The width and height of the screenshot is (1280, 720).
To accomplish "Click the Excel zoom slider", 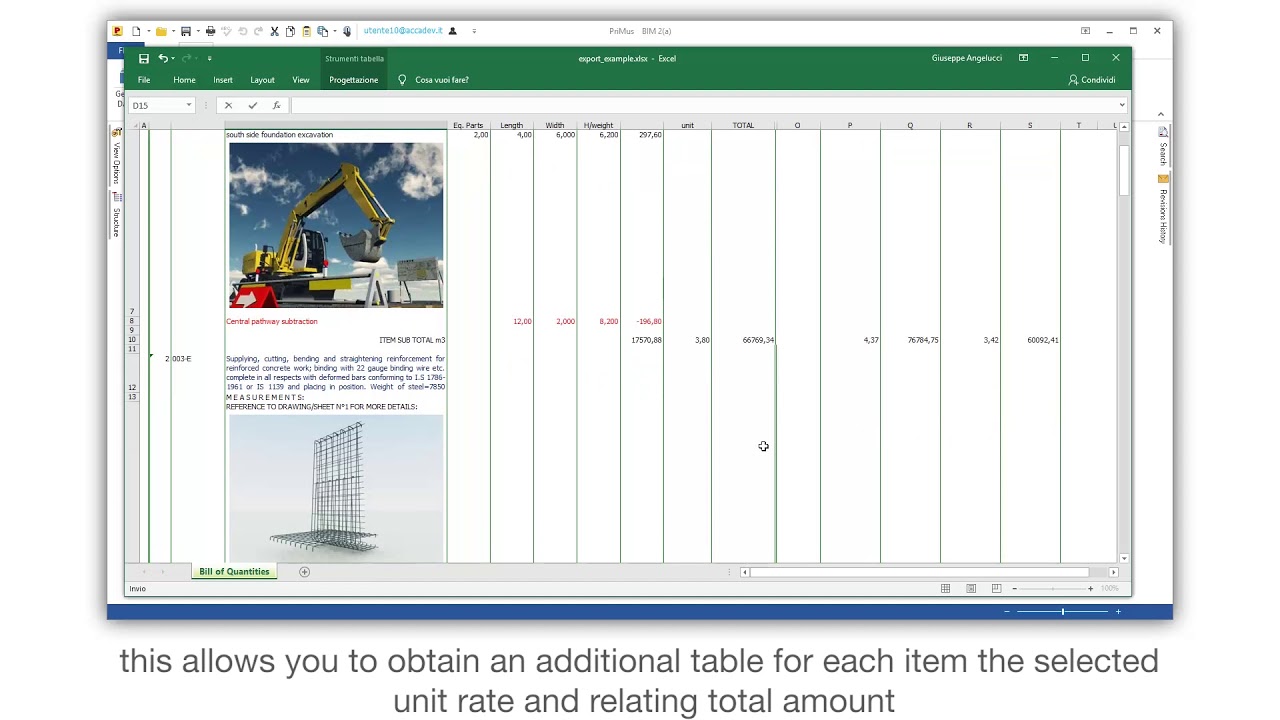I will click(1052, 588).
